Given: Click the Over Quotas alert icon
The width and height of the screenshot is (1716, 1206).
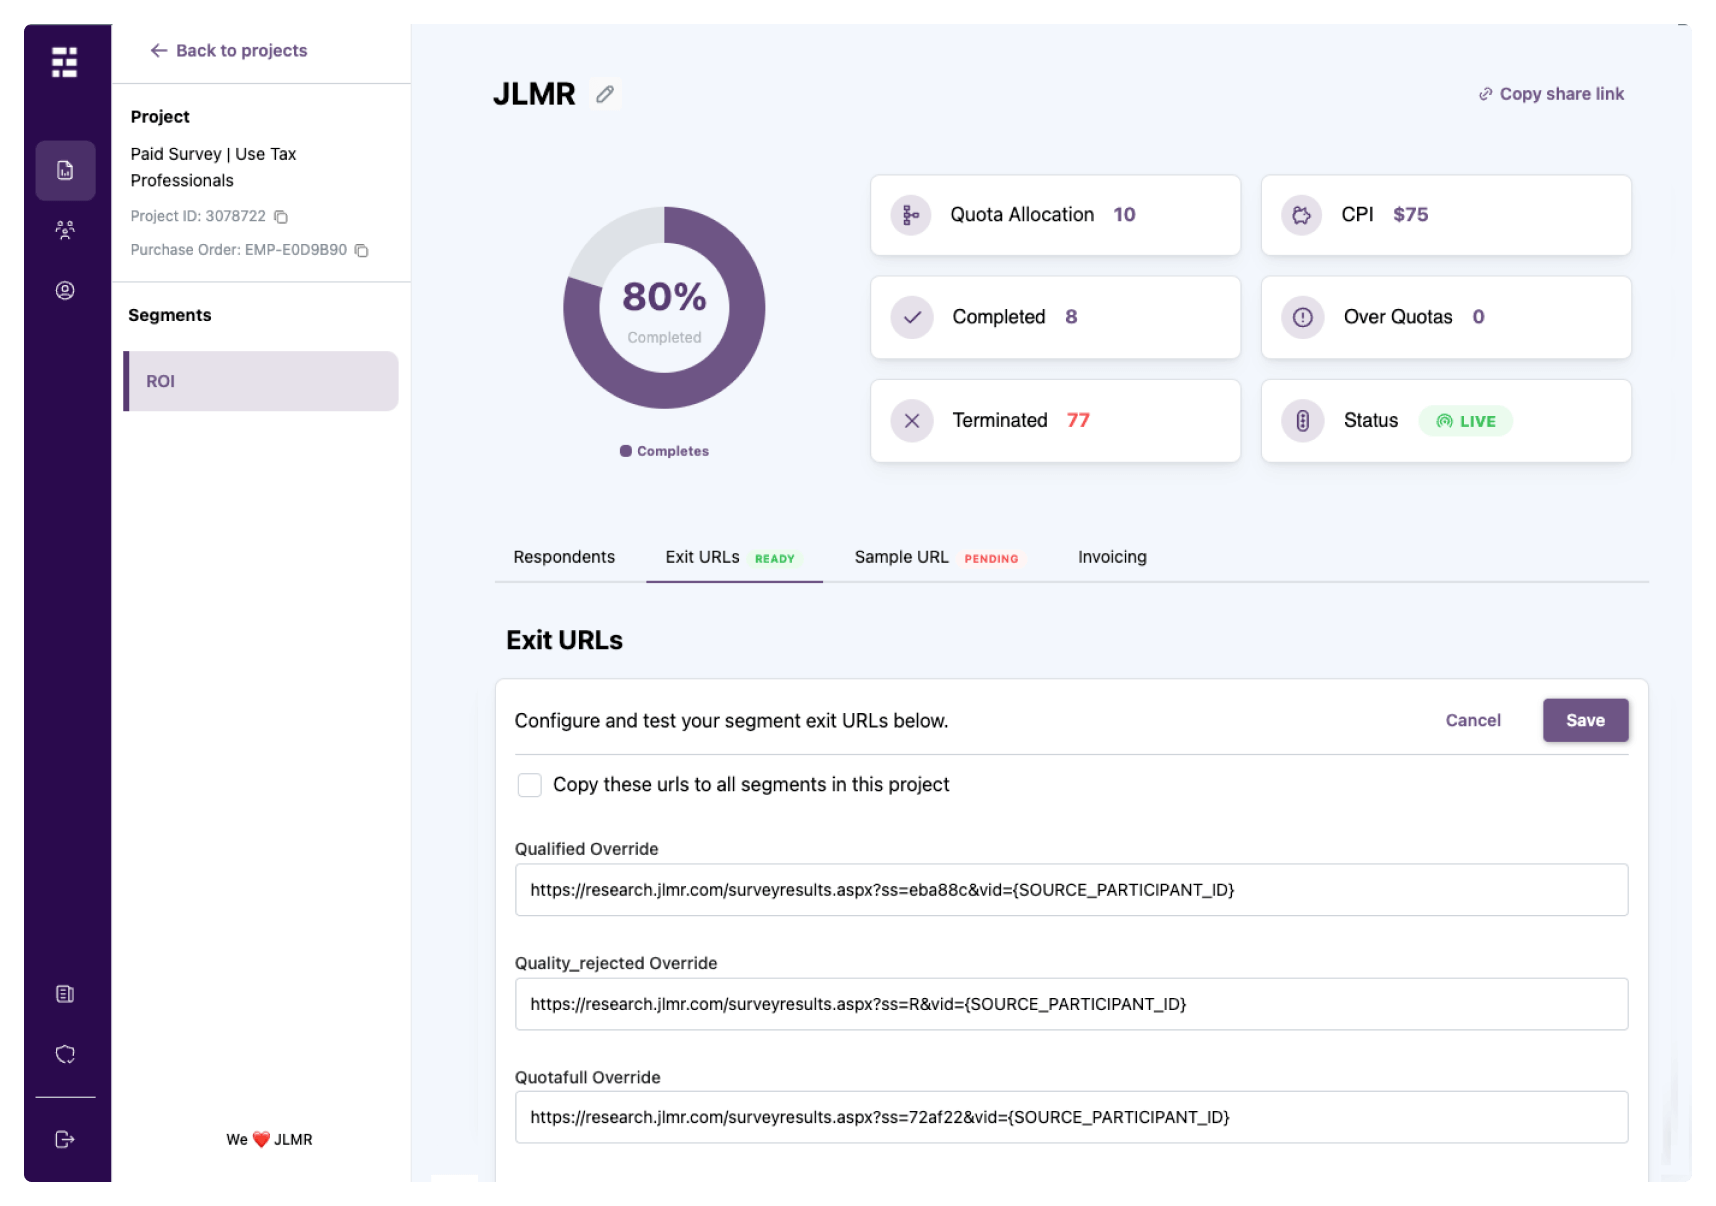Looking at the screenshot, I should click(1303, 318).
